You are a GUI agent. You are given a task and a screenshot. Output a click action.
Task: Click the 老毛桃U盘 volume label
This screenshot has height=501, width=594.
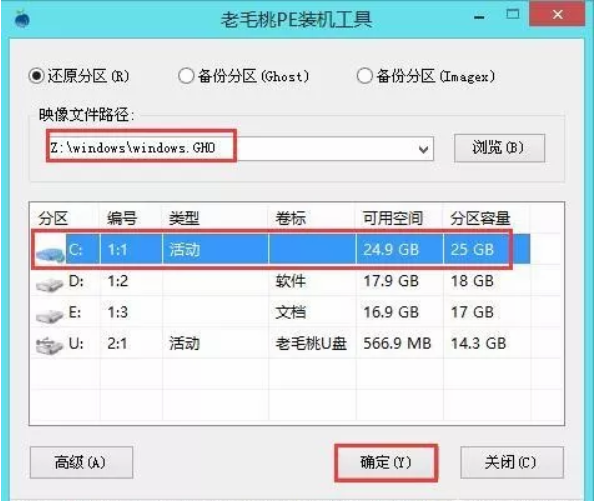(311, 343)
